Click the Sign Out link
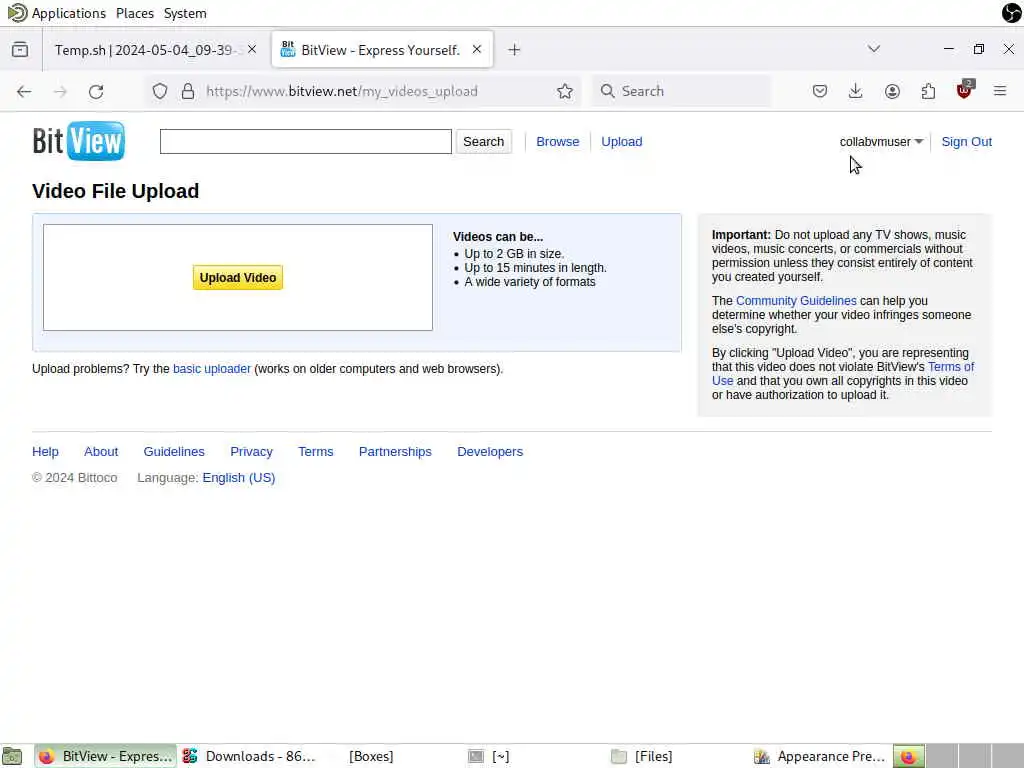 pos(967,142)
